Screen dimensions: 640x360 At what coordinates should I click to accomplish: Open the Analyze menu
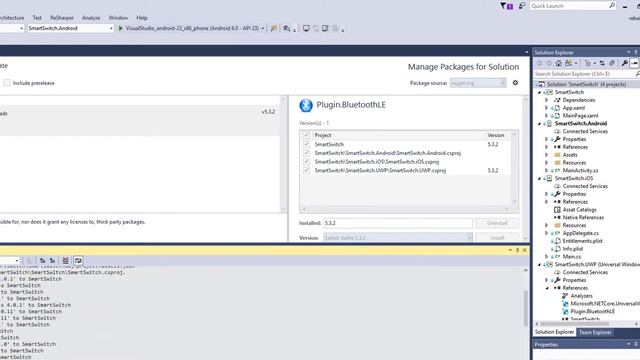91,18
